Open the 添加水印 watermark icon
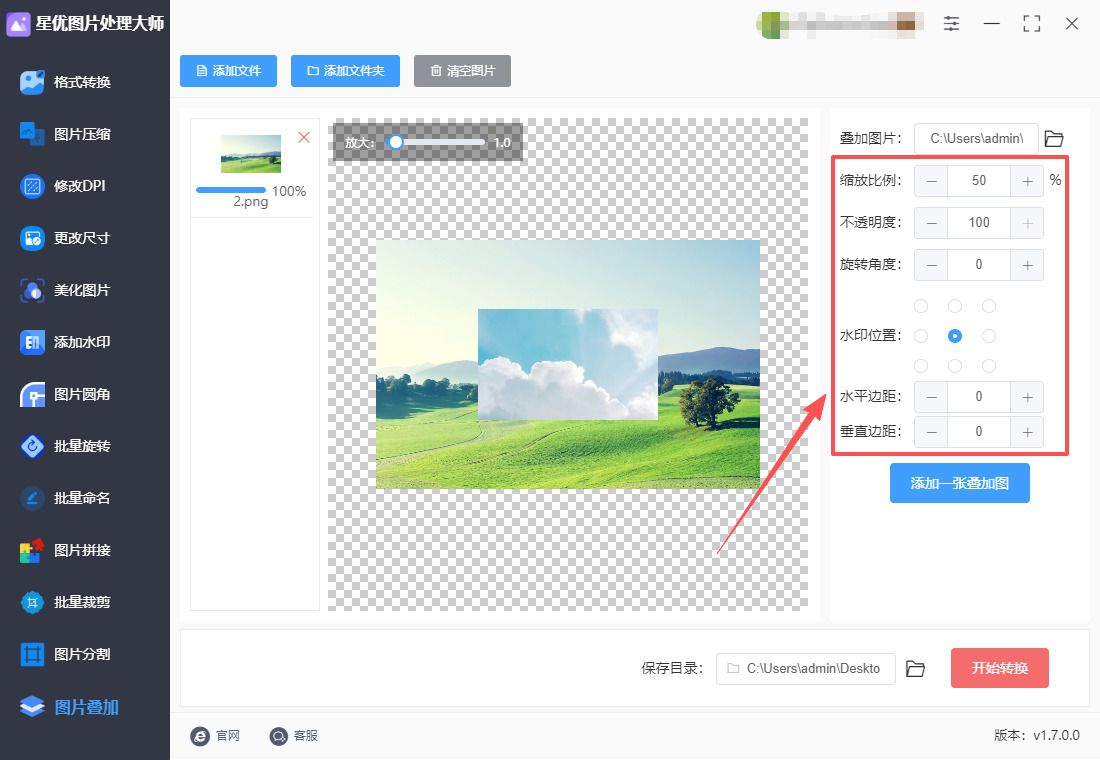Image resolution: width=1100 pixels, height=760 pixels. pyautogui.click(x=32, y=342)
